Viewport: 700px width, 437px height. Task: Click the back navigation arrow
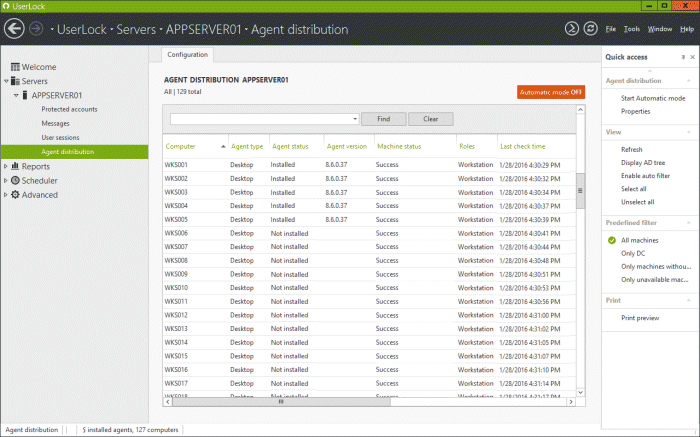[14, 30]
